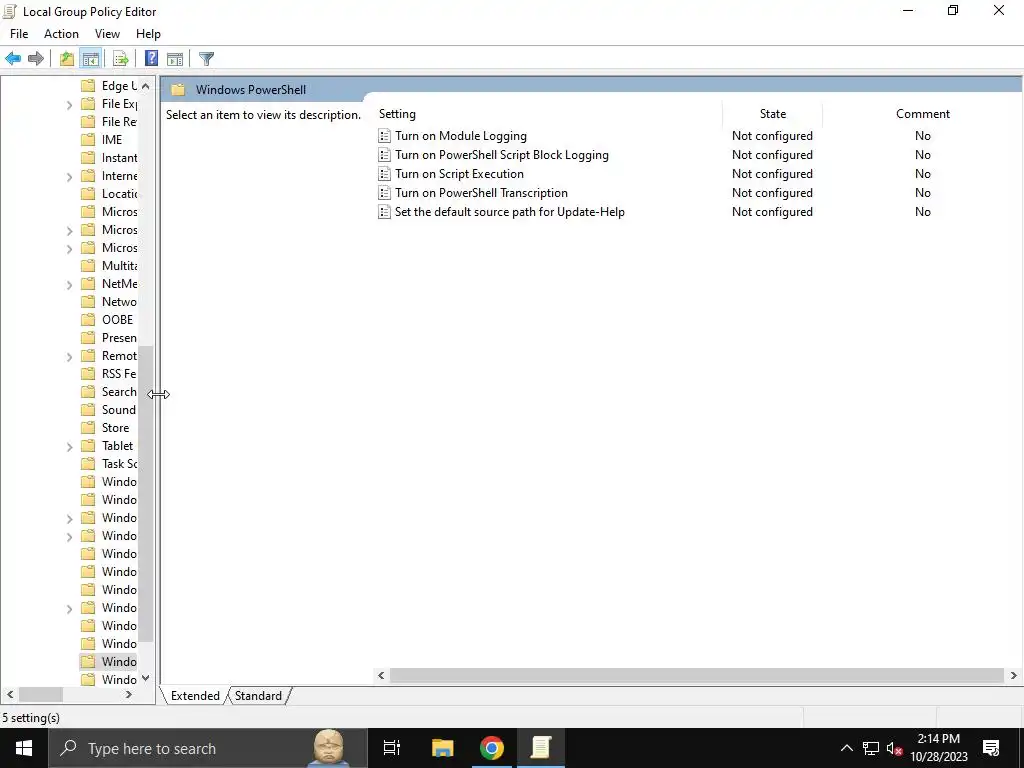Viewport: 1024px width, 768px height.
Task: Show hidden tray icons chevron
Action: click(x=846, y=748)
